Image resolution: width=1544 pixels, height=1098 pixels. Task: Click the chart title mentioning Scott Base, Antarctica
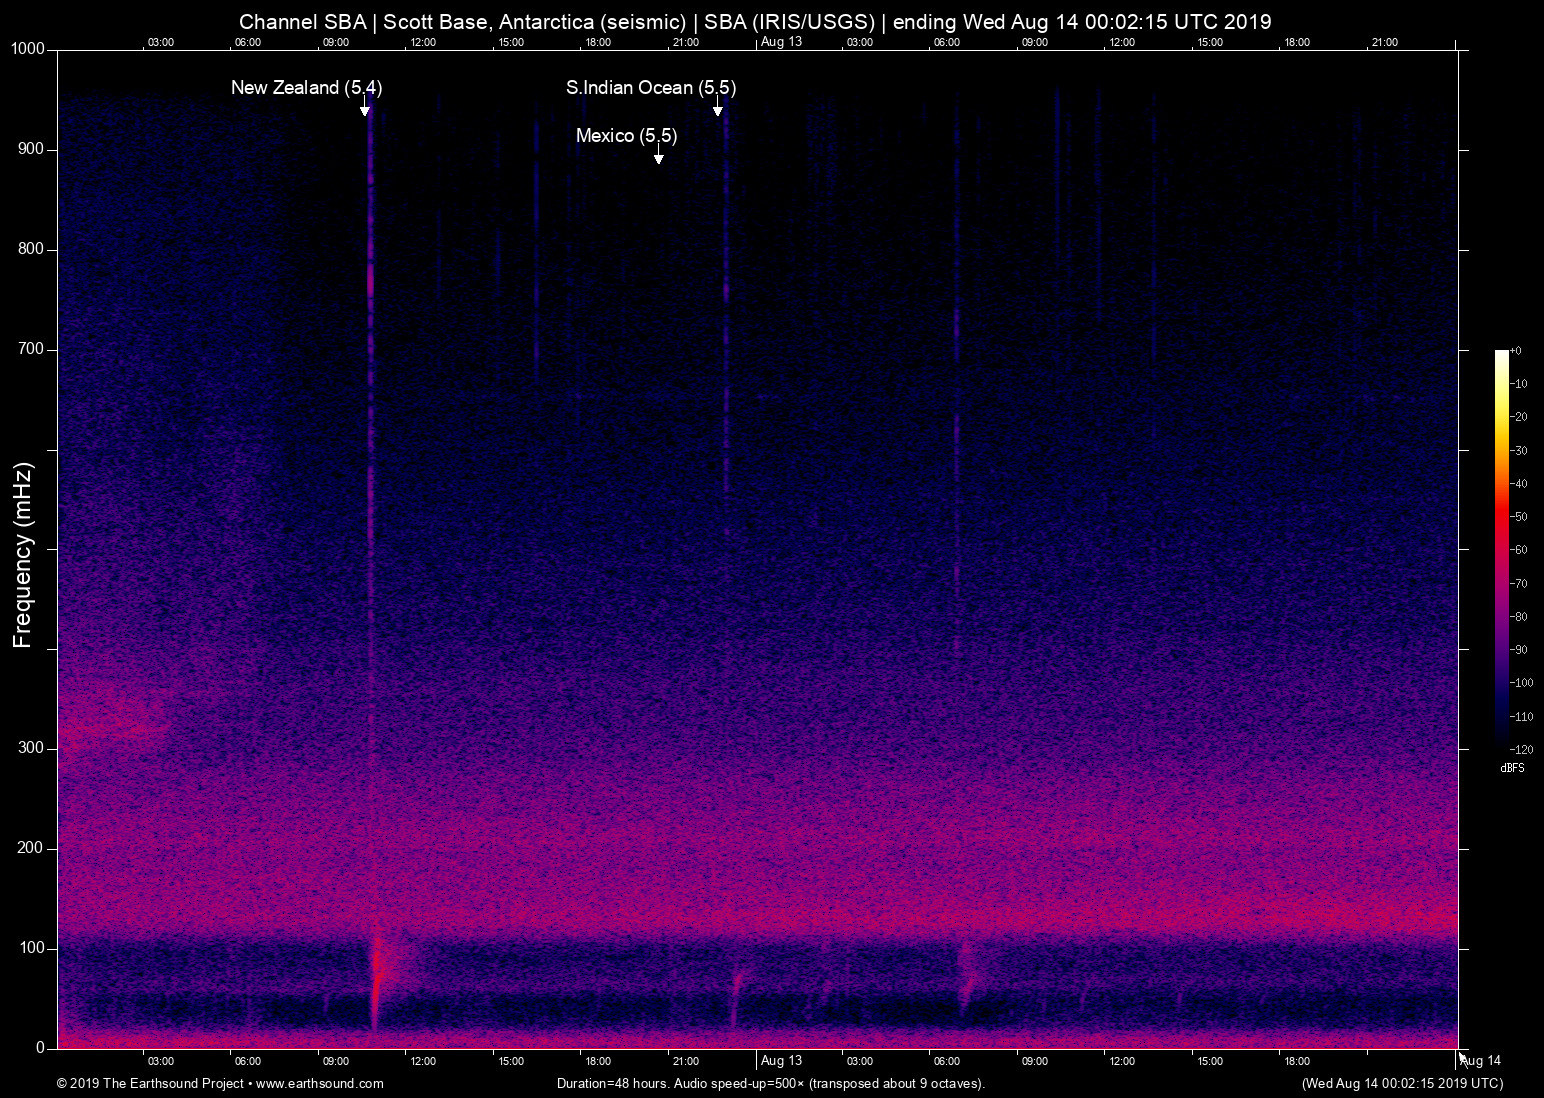pos(755,21)
